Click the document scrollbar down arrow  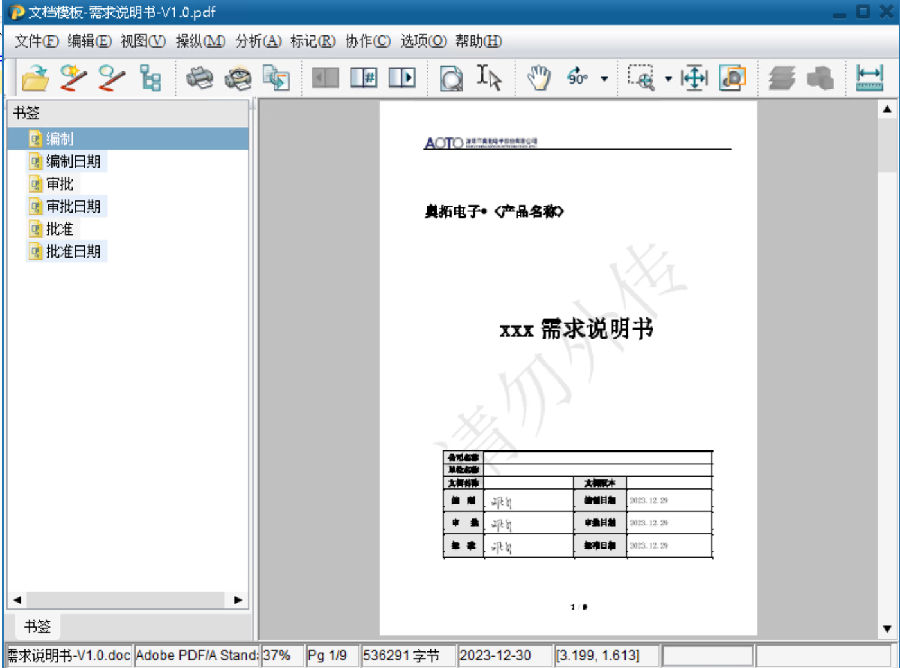(886, 629)
